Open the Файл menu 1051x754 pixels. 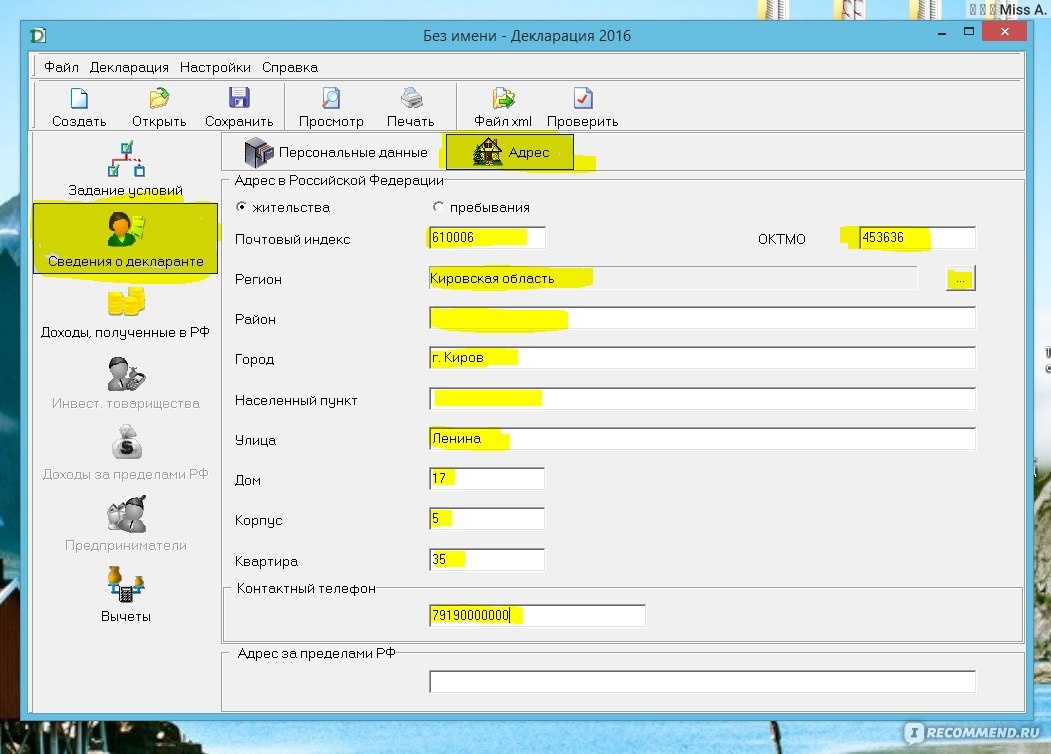click(x=61, y=67)
